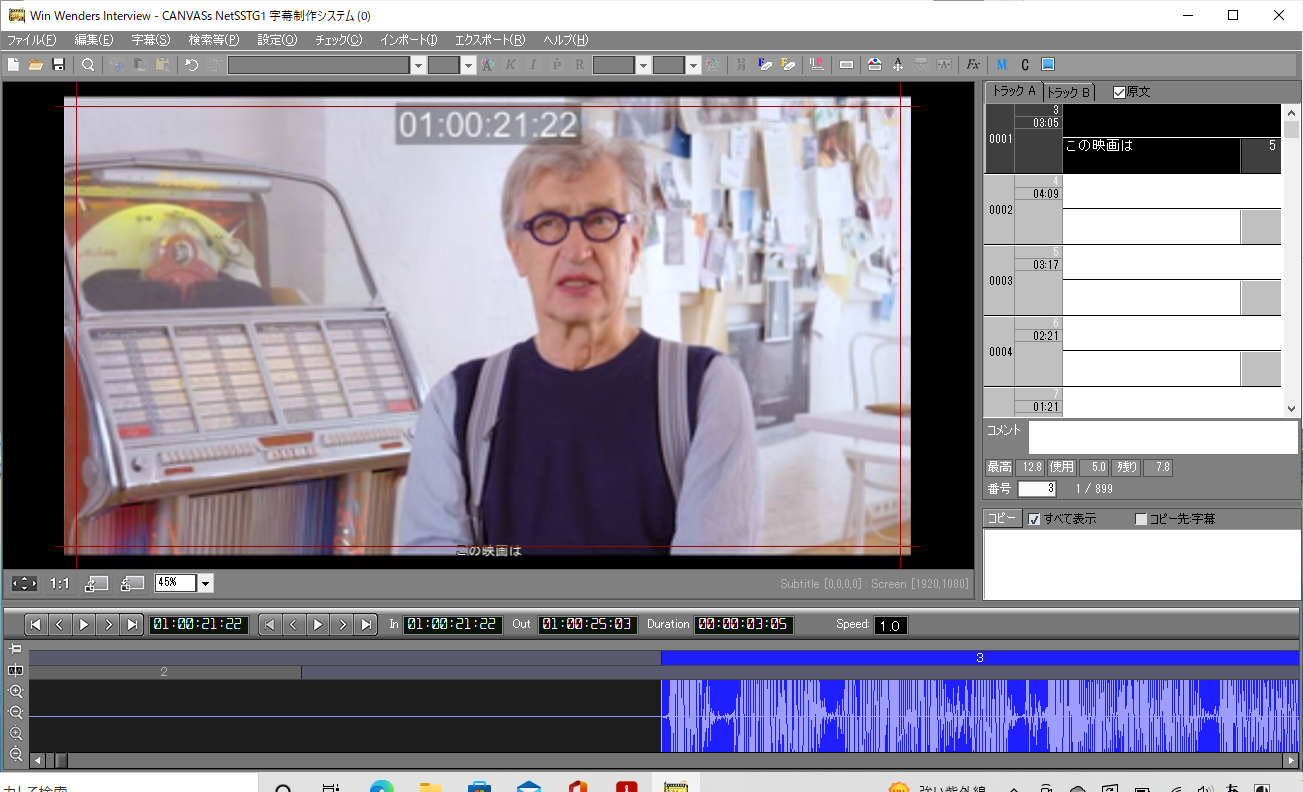Uncheck the すべて表示 checkbox
The image size is (1303, 792).
[1034, 519]
